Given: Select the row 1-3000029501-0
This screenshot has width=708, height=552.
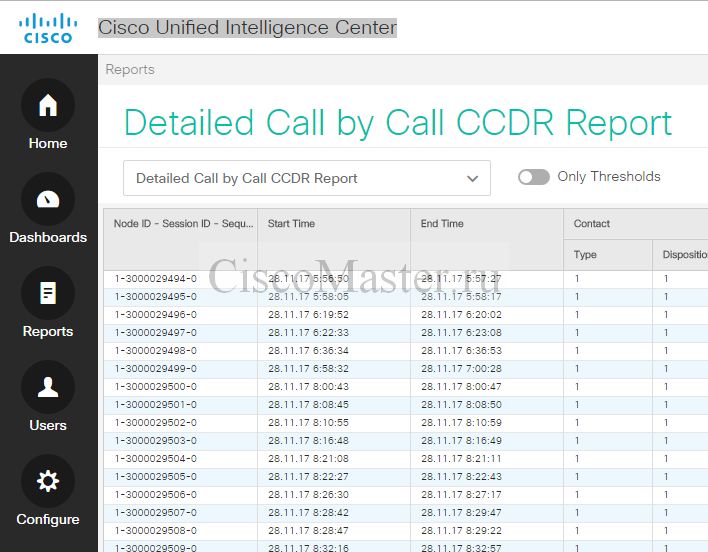Looking at the screenshot, I should point(405,405).
